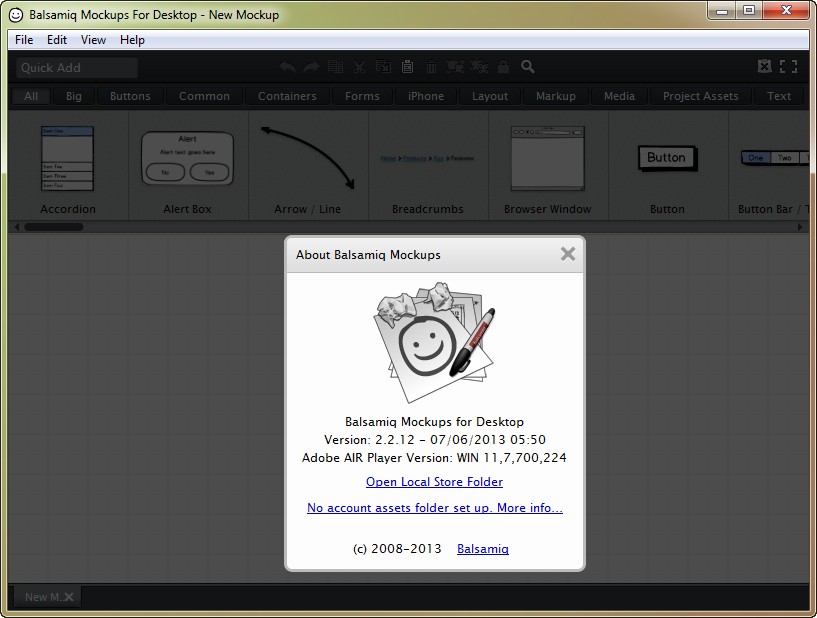The height and width of the screenshot is (618, 817).
Task: Click the smiley app icon in title bar
Action: [16, 15]
